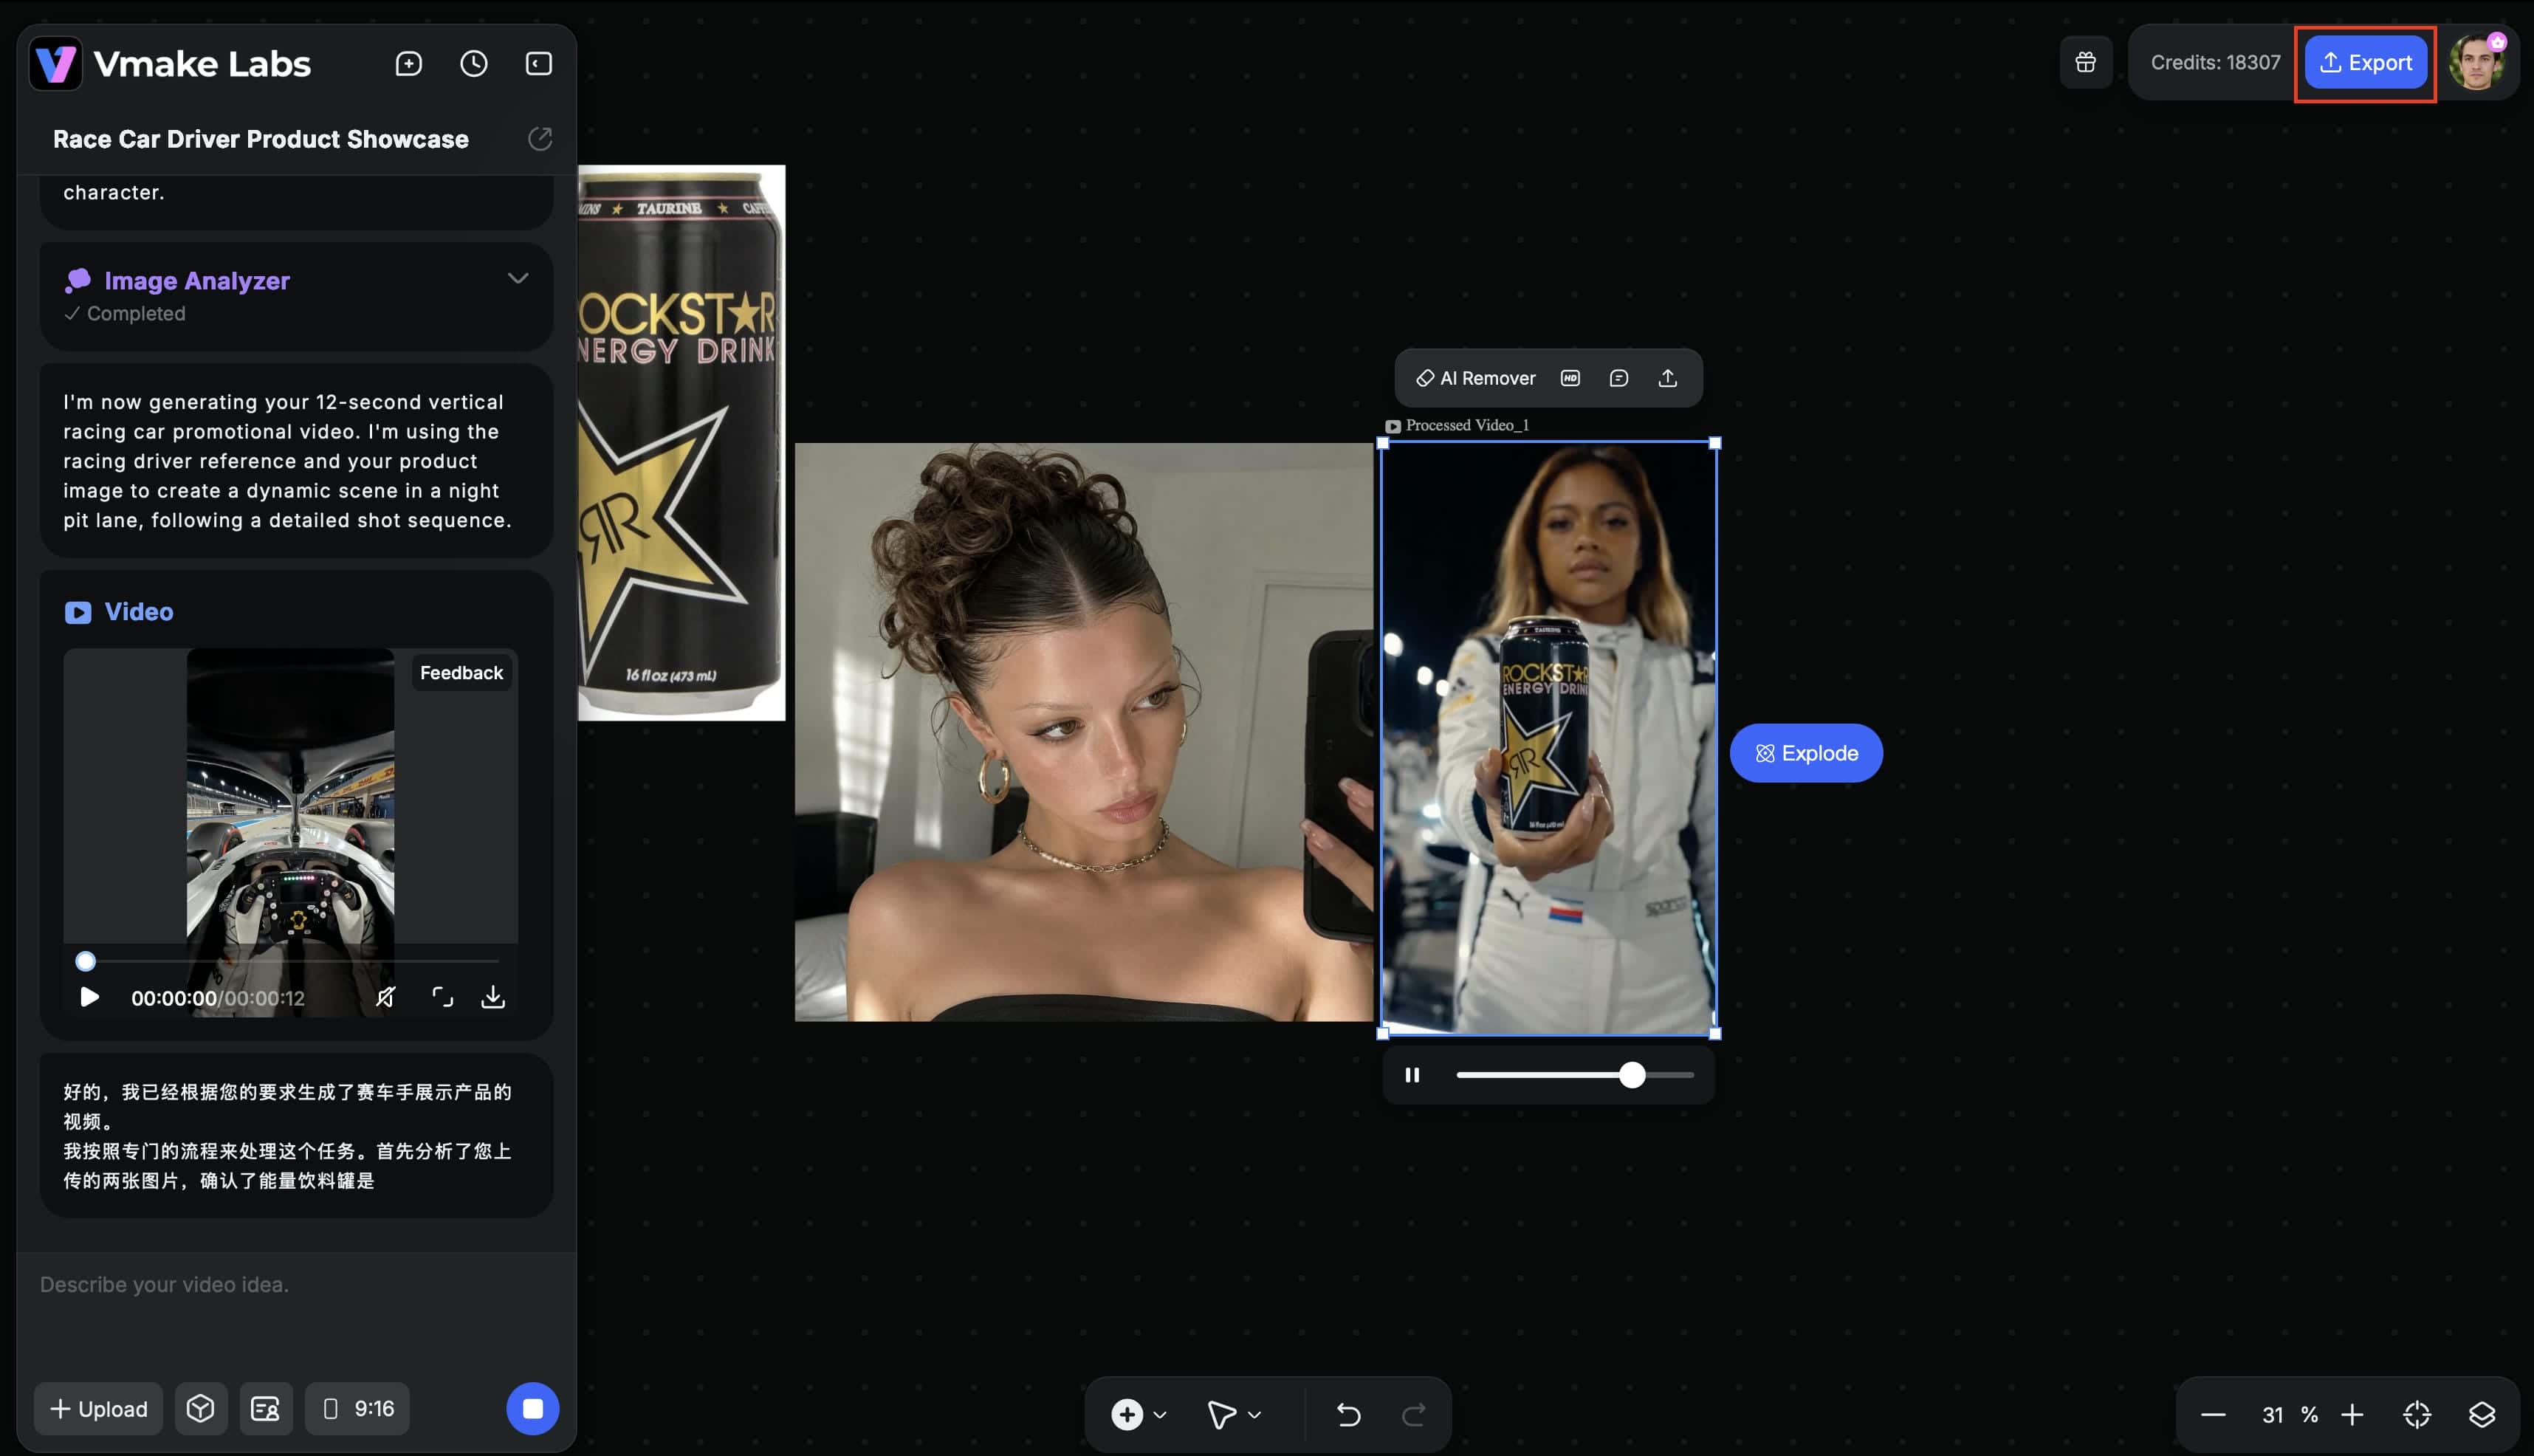
Task: Open the pointer tool dropdown arrow
Action: coord(1254,1415)
